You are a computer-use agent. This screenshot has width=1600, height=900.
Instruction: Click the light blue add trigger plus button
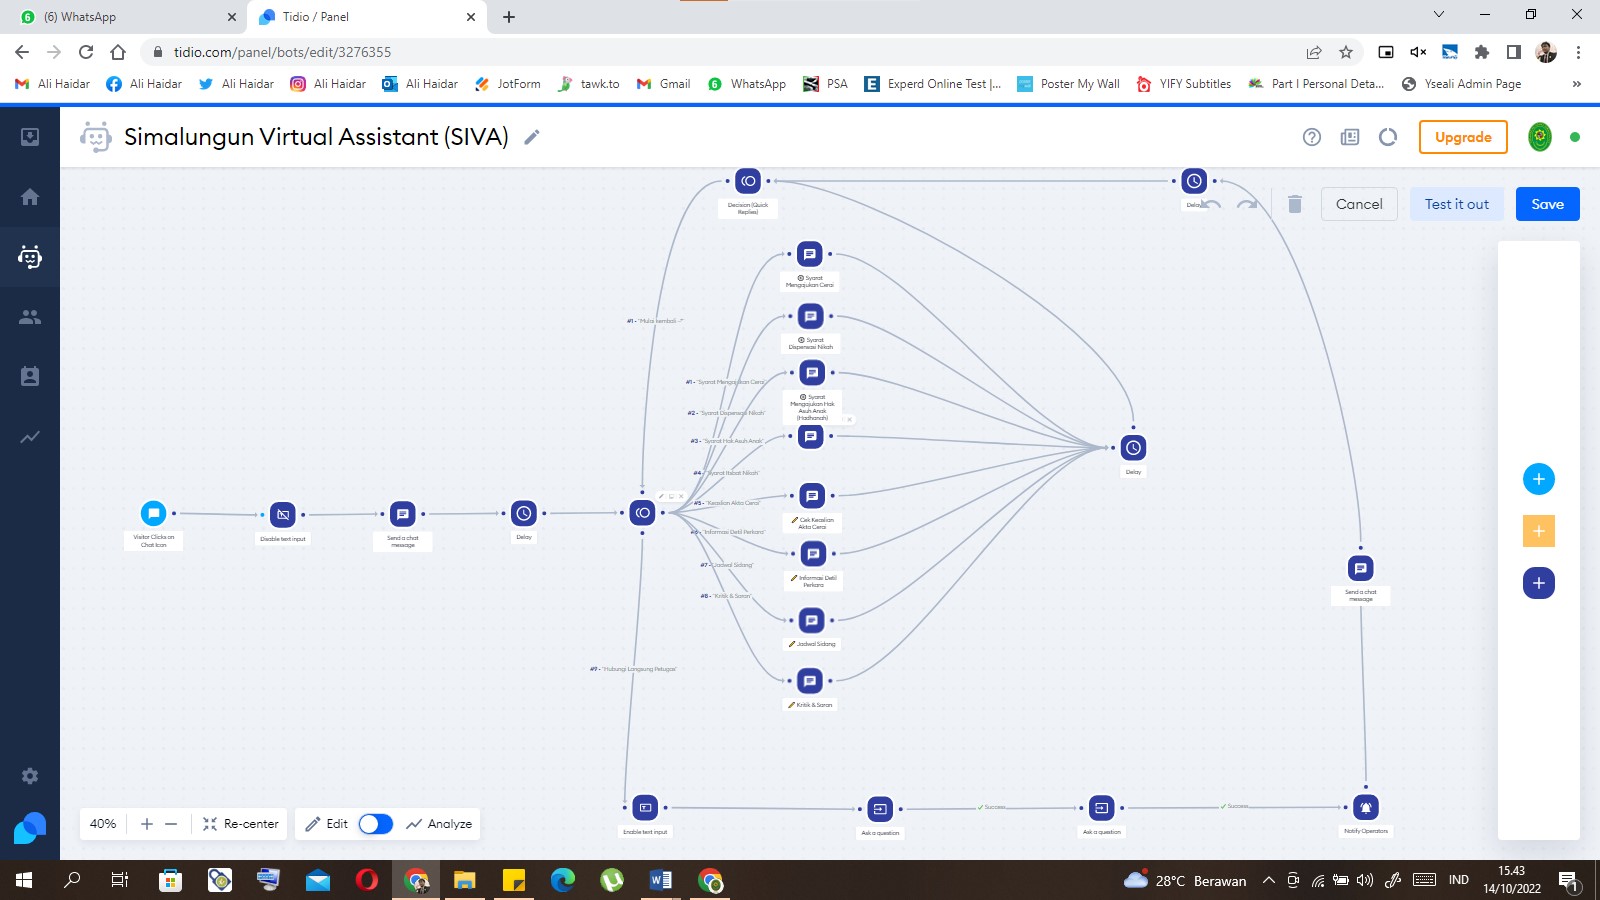pyautogui.click(x=1538, y=479)
